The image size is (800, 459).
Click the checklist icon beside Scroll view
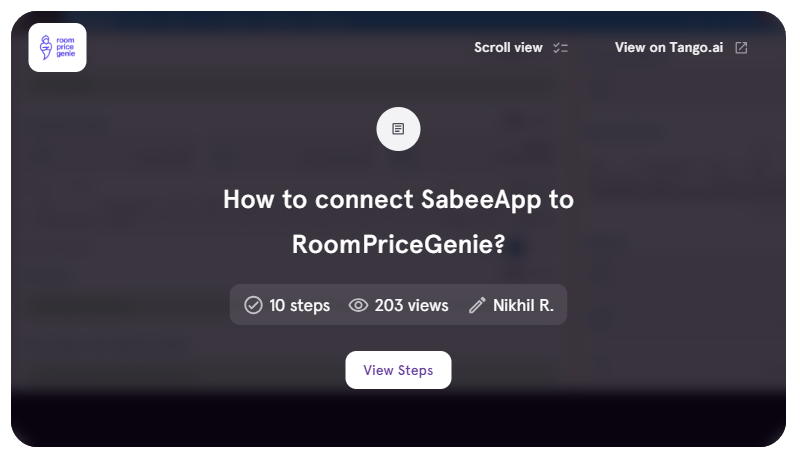[560, 48]
